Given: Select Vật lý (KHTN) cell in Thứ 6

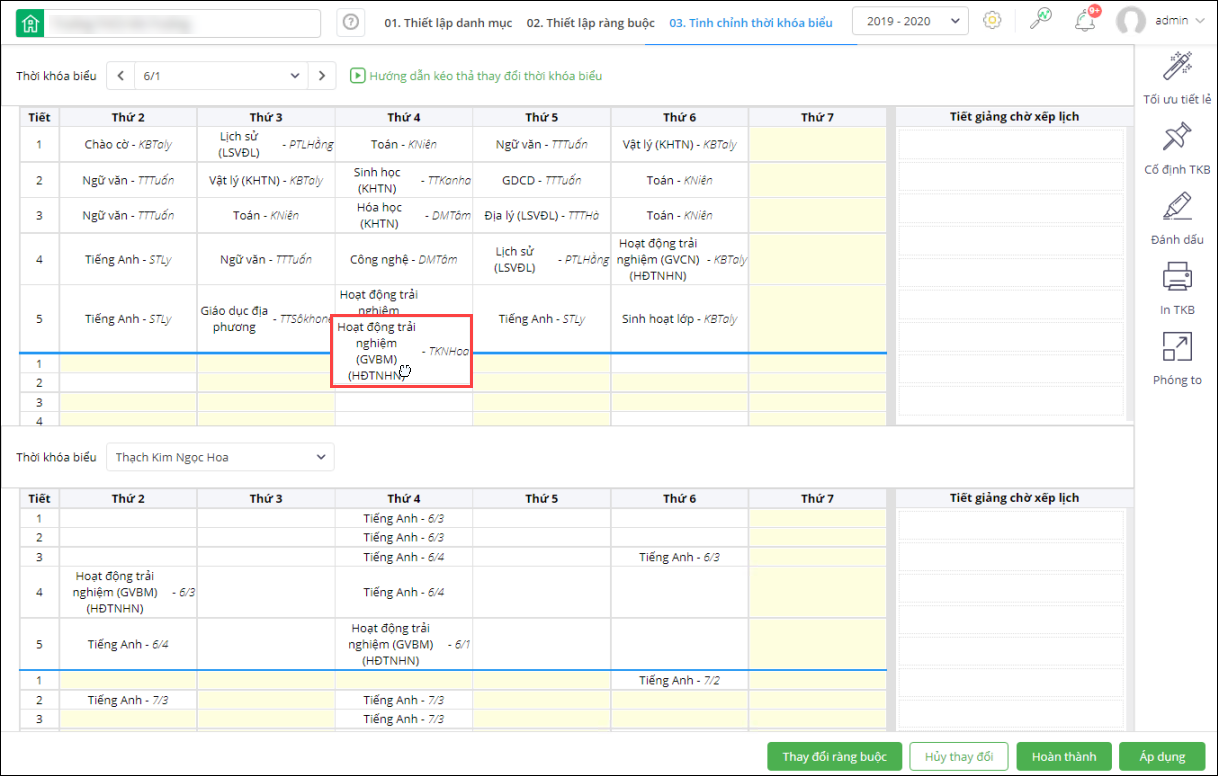Looking at the screenshot, I should point(680,144).
